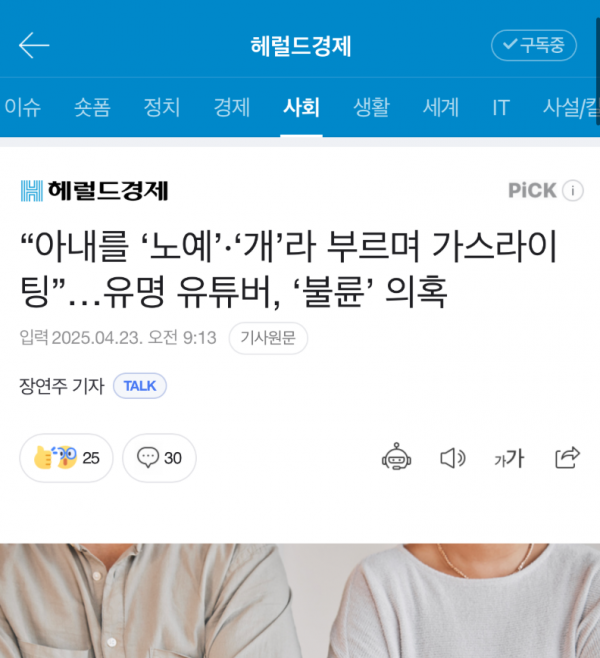
Task: Open emoji reactions with 25 count
Action: coord(66,458)
